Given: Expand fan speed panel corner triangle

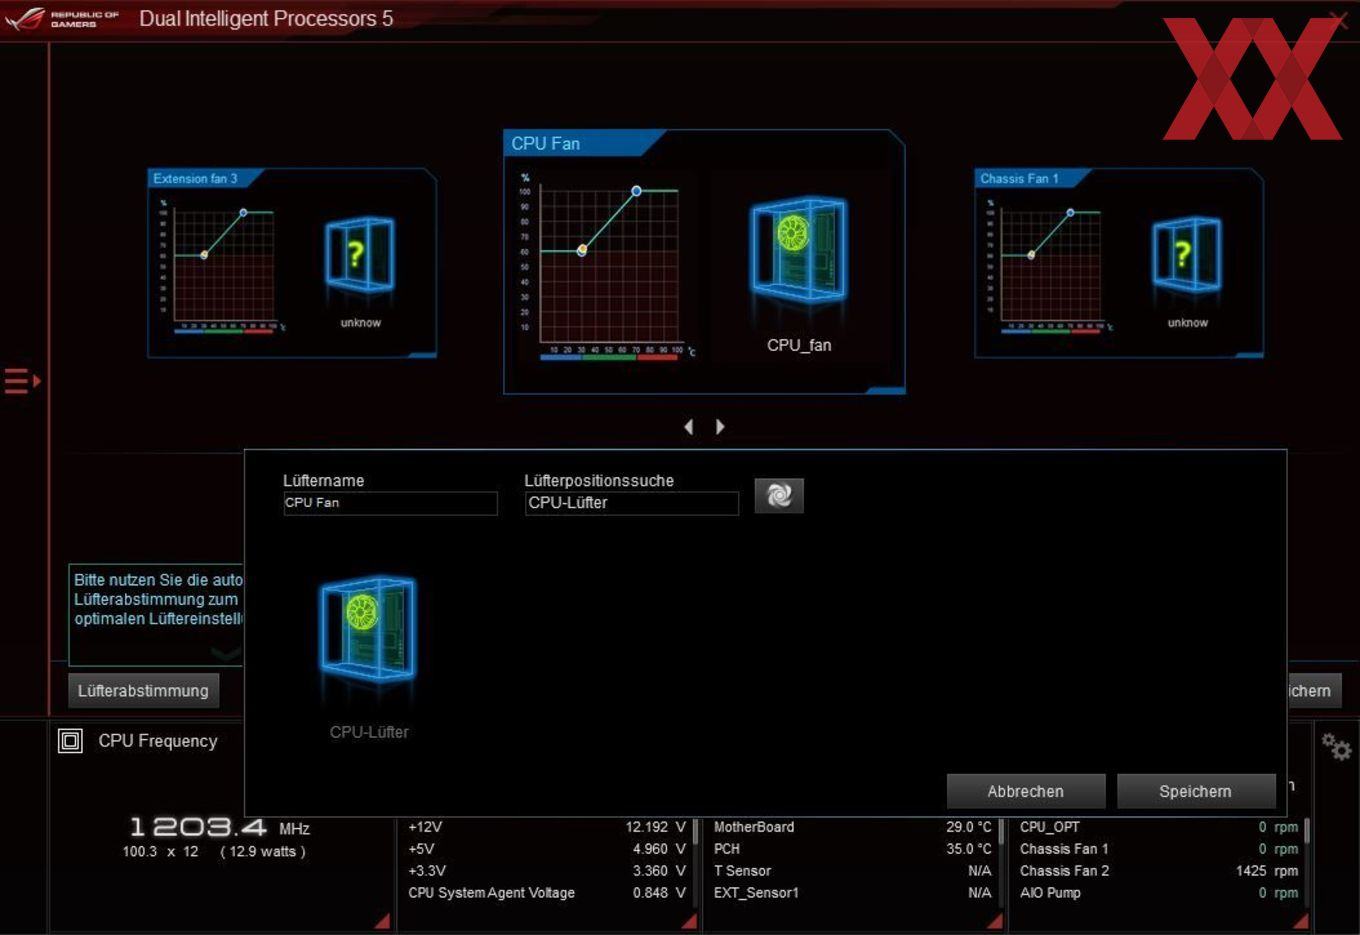Looking at the screenshot, I should pyautogui.click(x=1300, y=921).
